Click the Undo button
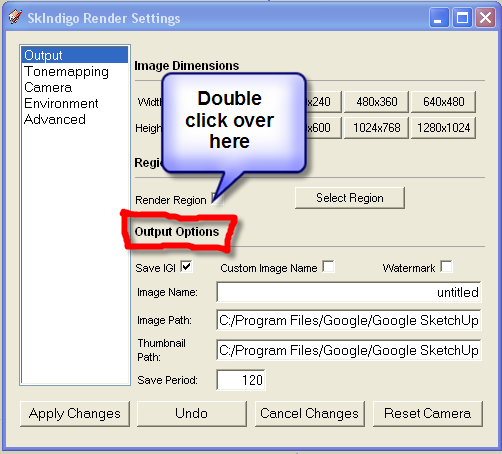 (192, 414)
